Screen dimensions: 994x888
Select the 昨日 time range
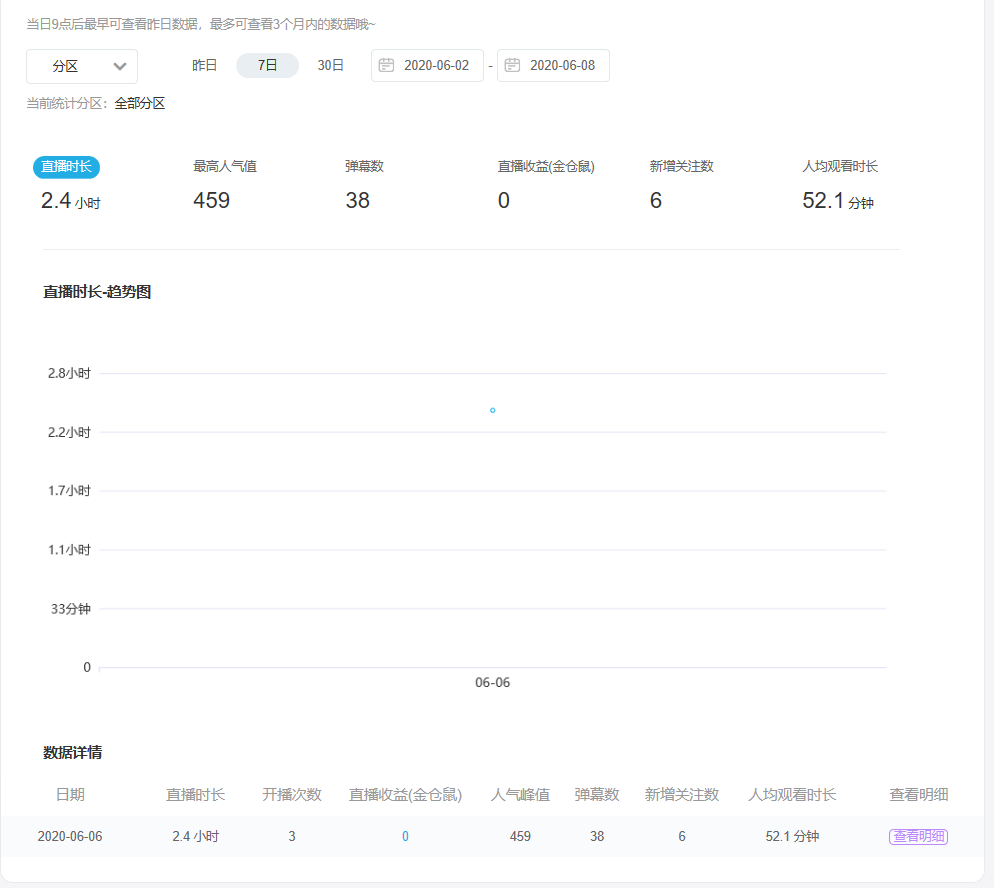pos(204,65)
